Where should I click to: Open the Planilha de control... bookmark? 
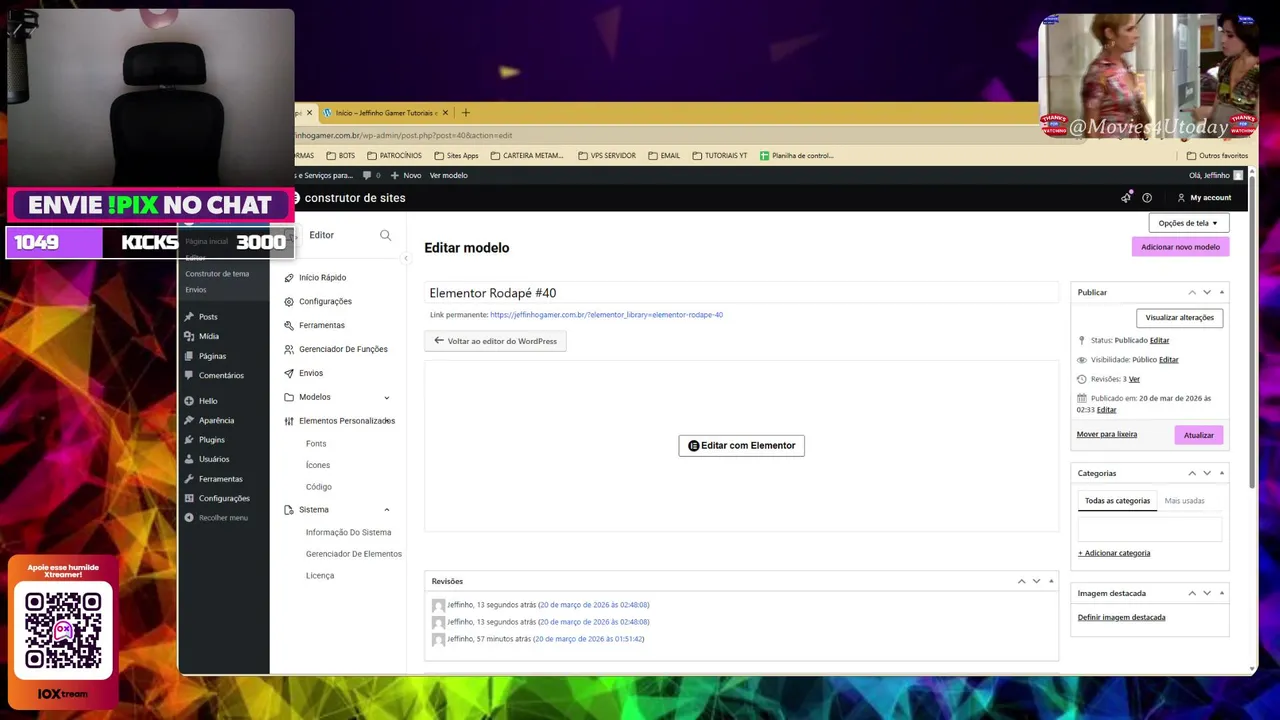coord(796,156)
